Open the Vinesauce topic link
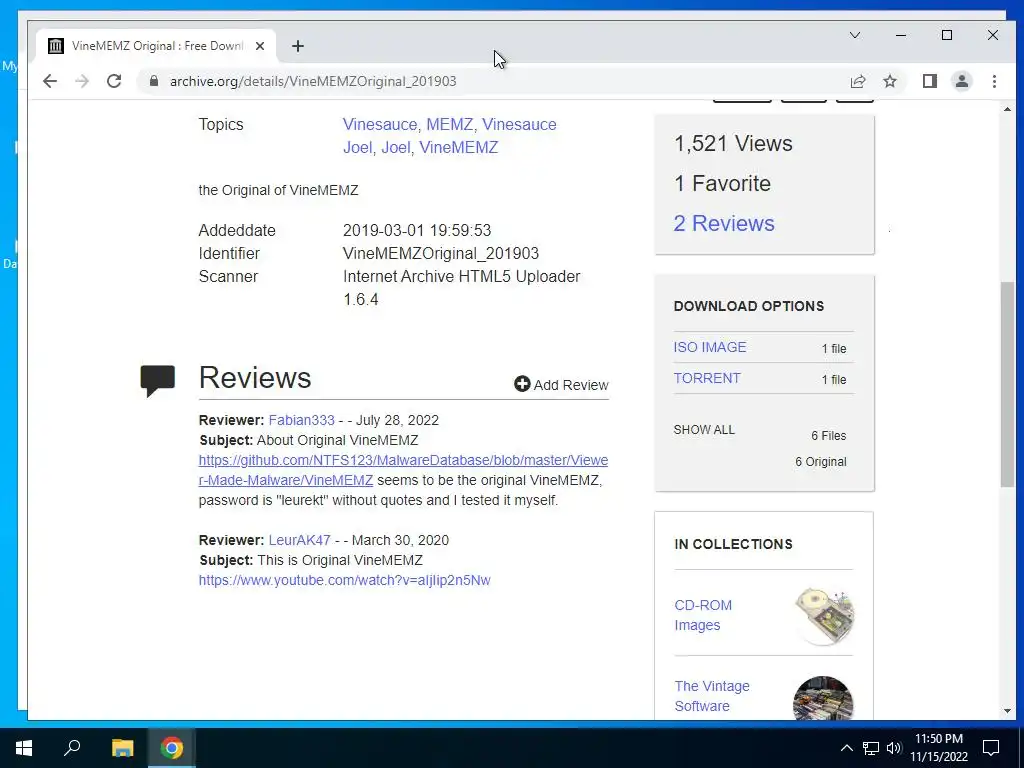This screenshot has height=768, width=1024. [x=380, y=124]
